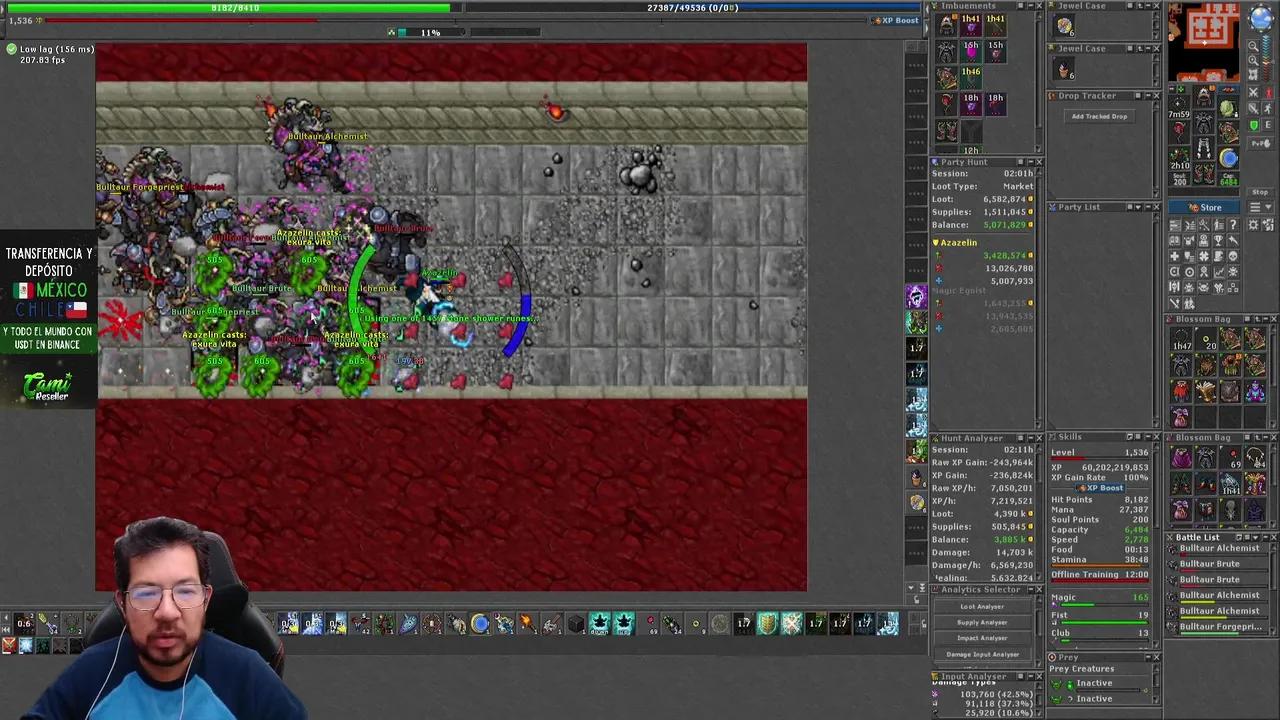Enable offensive crossed-swords combat mode
The image size is (1280, 720).
point(1255,92)
